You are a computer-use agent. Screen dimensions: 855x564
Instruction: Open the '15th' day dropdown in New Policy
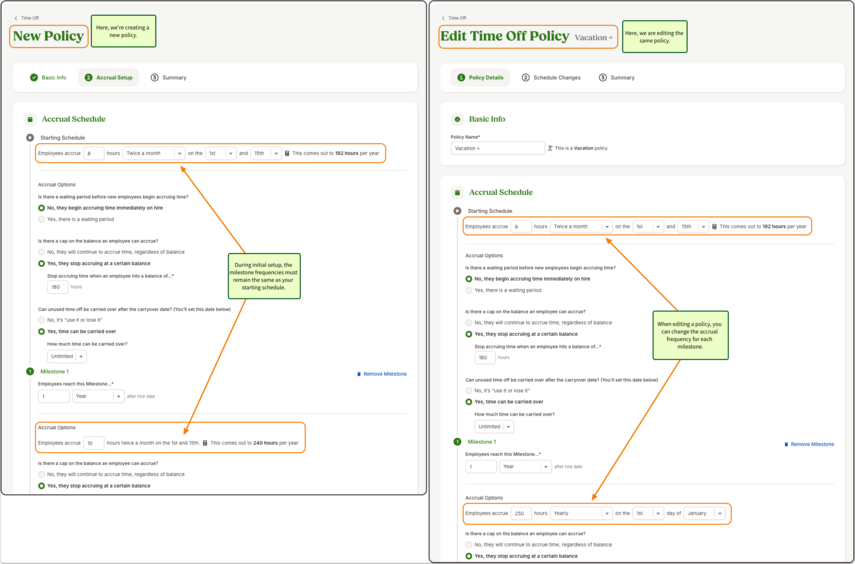click(x=267, y=153)
